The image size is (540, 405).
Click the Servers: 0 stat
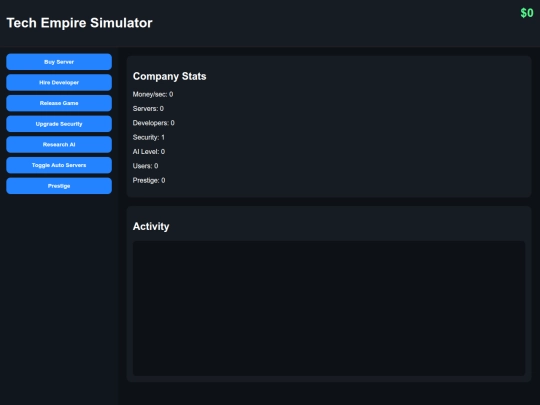tap(148, 109)
